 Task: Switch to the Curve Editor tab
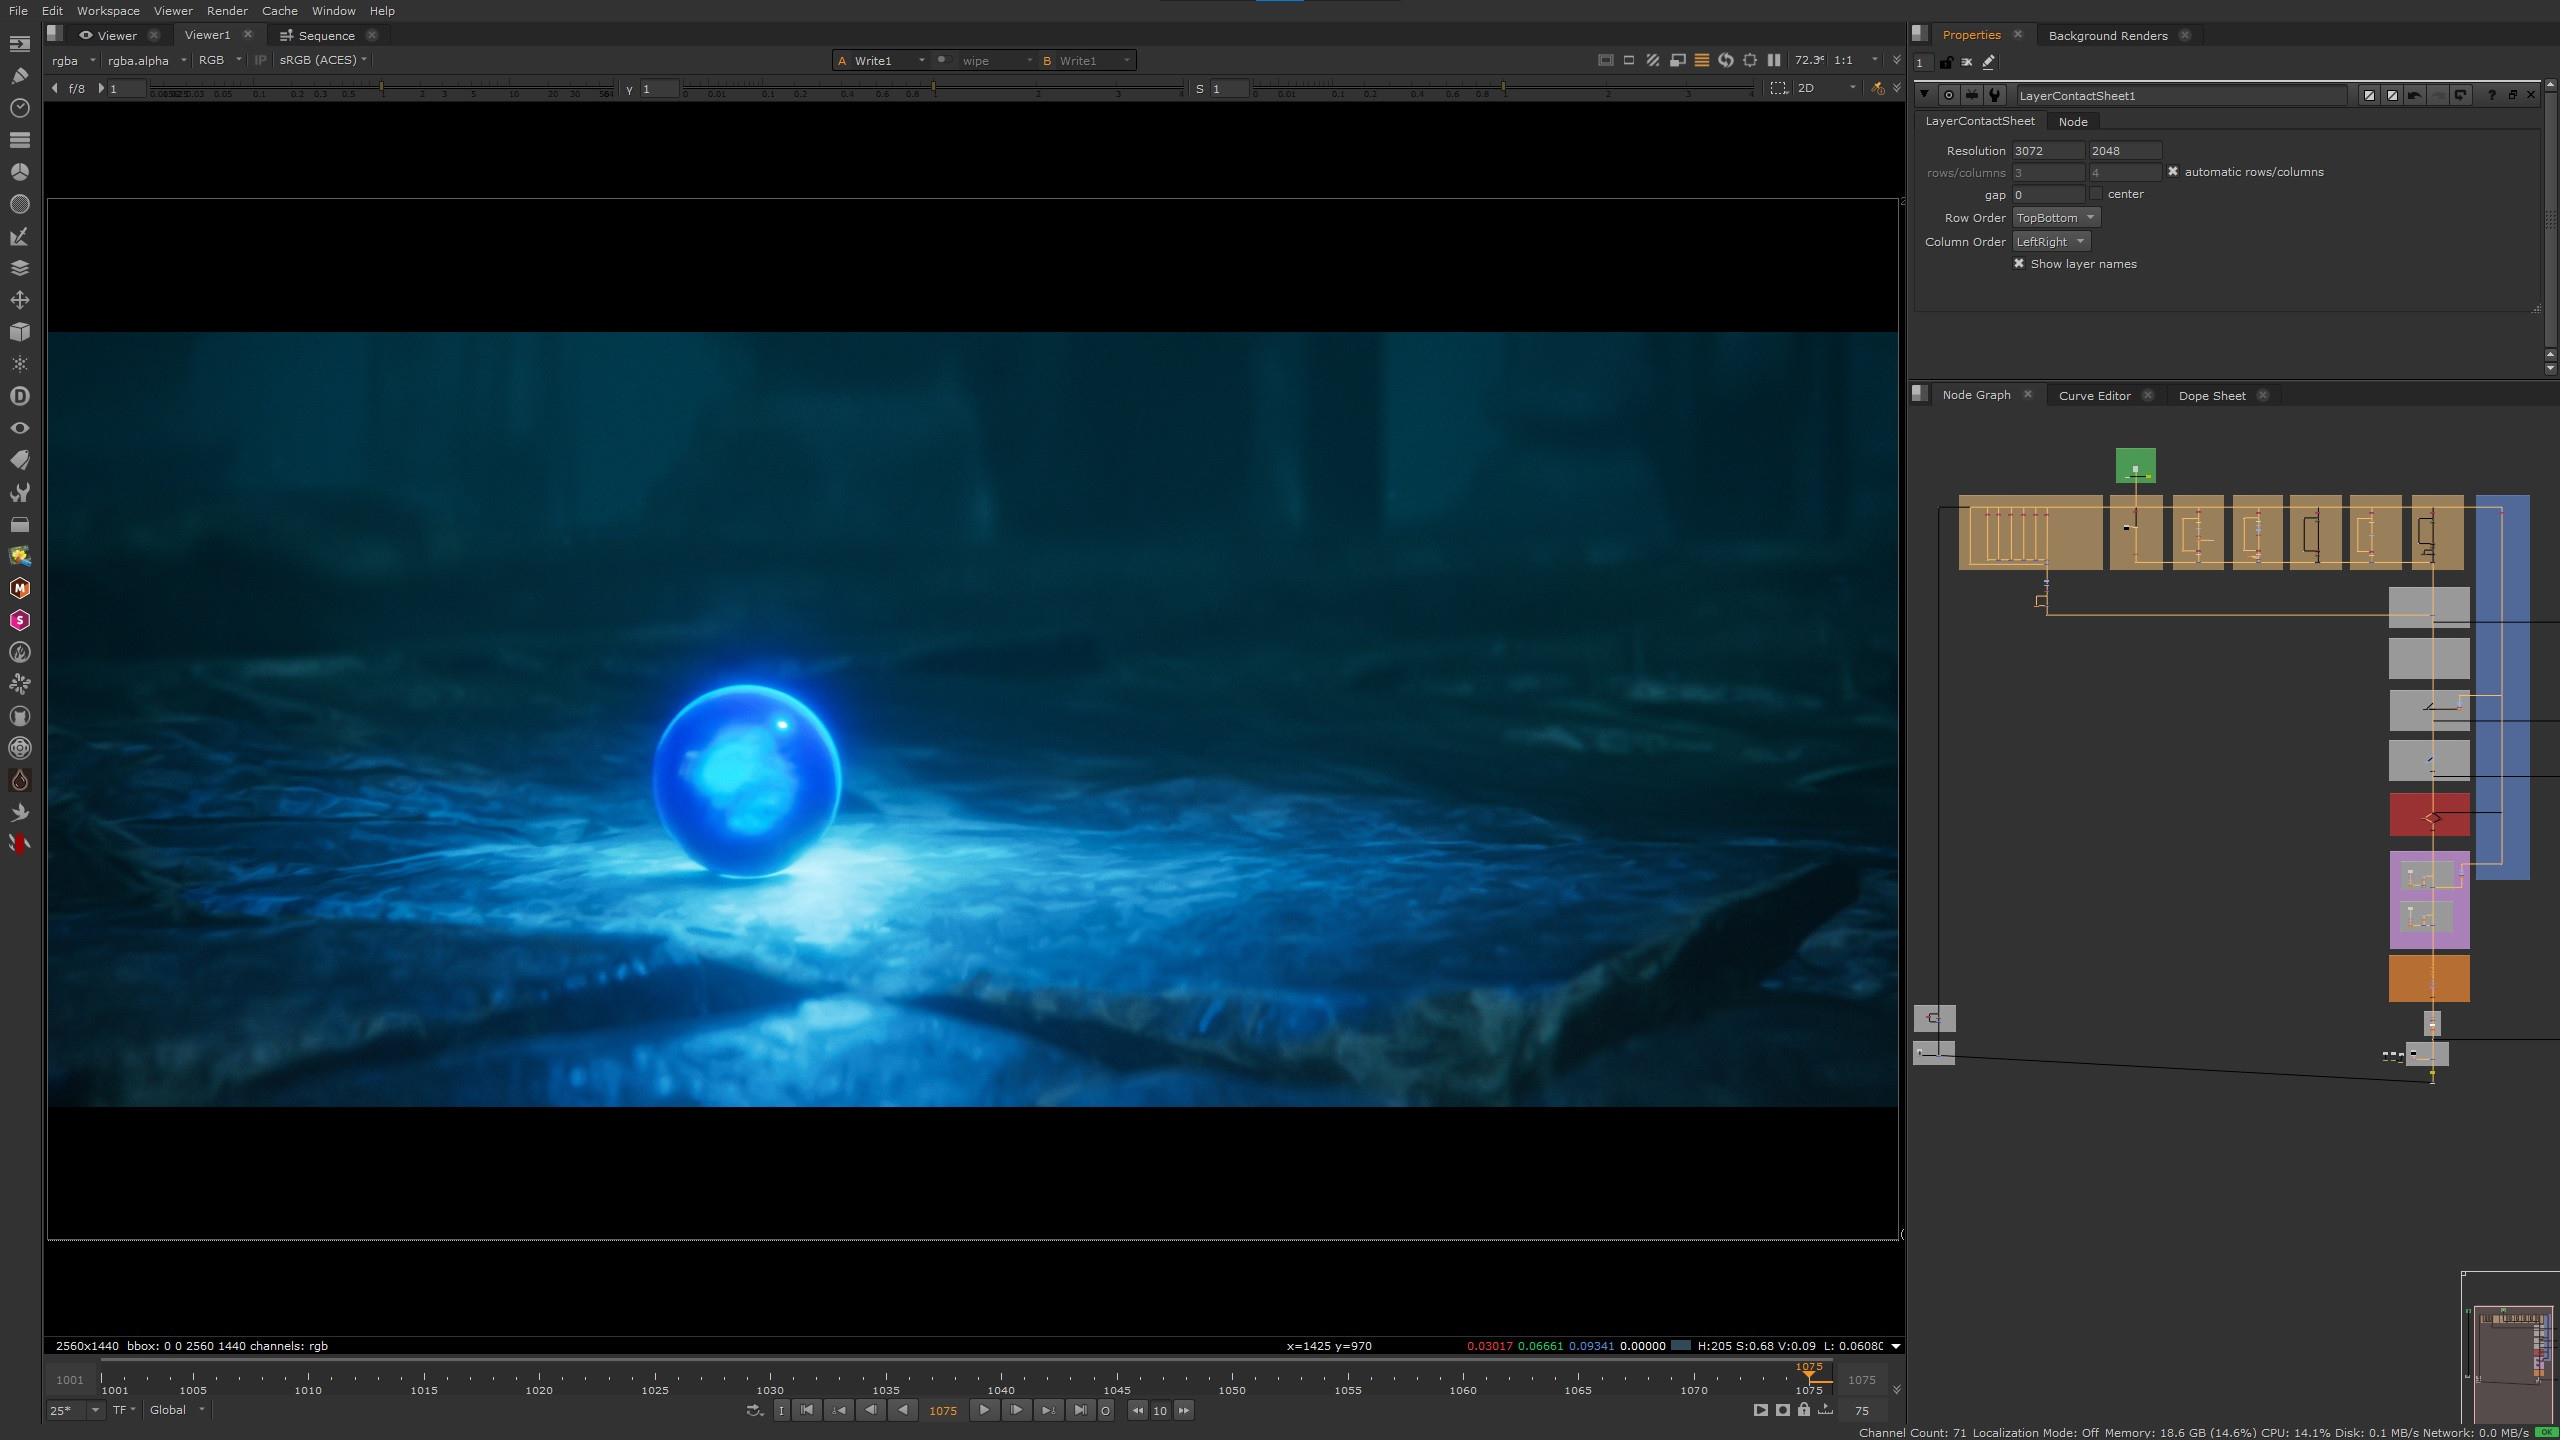point(2094,395)
